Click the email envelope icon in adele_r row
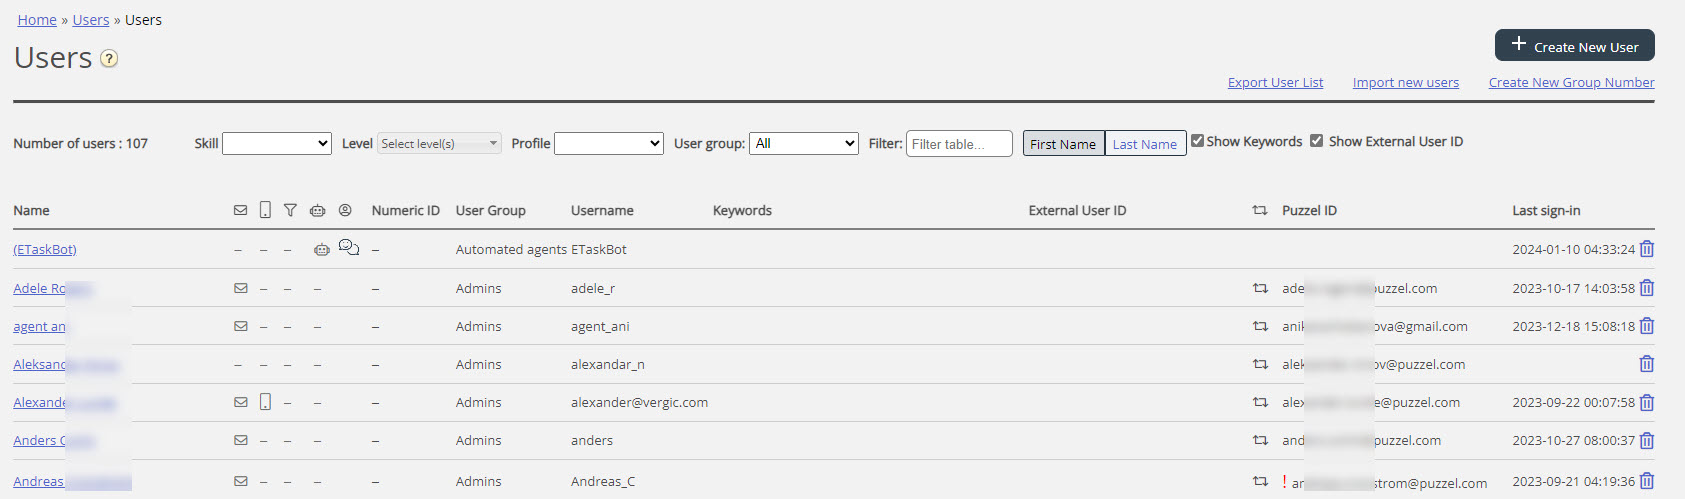The image size is (1685, 499). 240,288
